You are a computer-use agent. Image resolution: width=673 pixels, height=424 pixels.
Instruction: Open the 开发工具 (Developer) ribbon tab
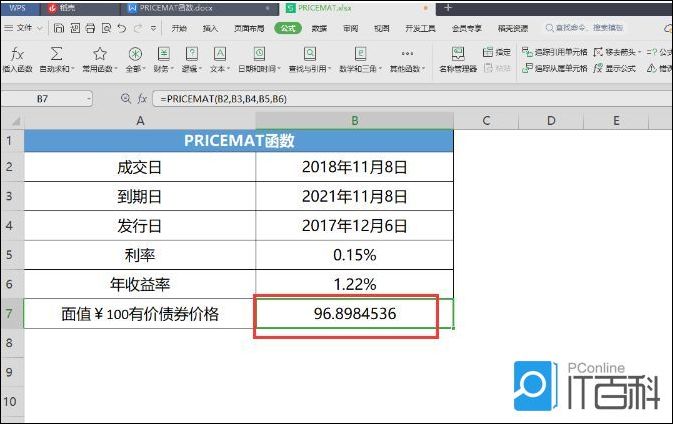point(420,28)
